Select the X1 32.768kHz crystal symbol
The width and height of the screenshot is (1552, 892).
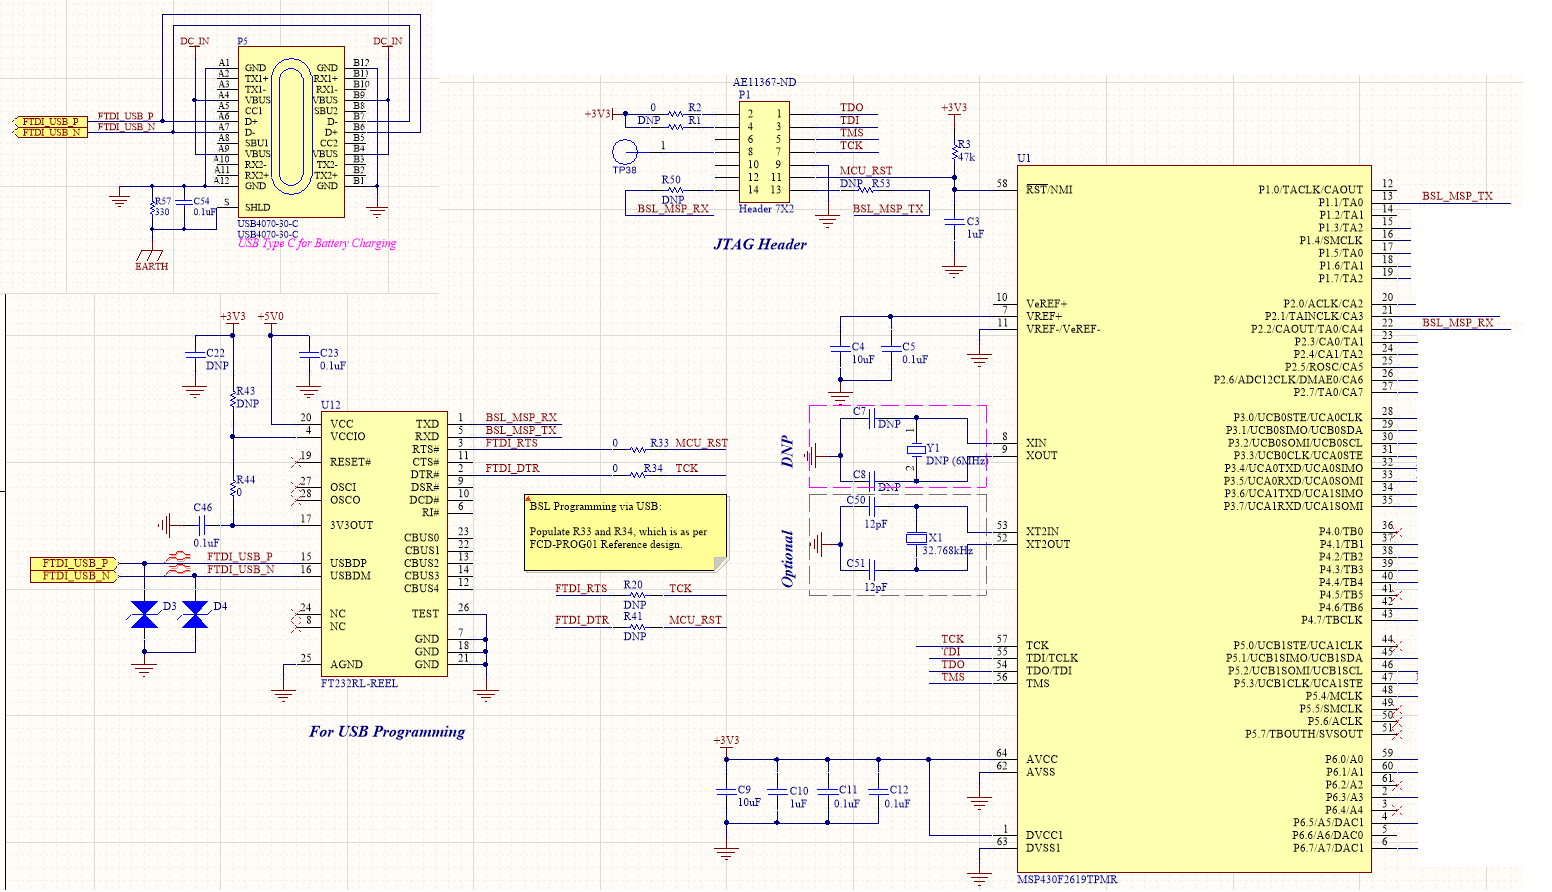[915, 539]
